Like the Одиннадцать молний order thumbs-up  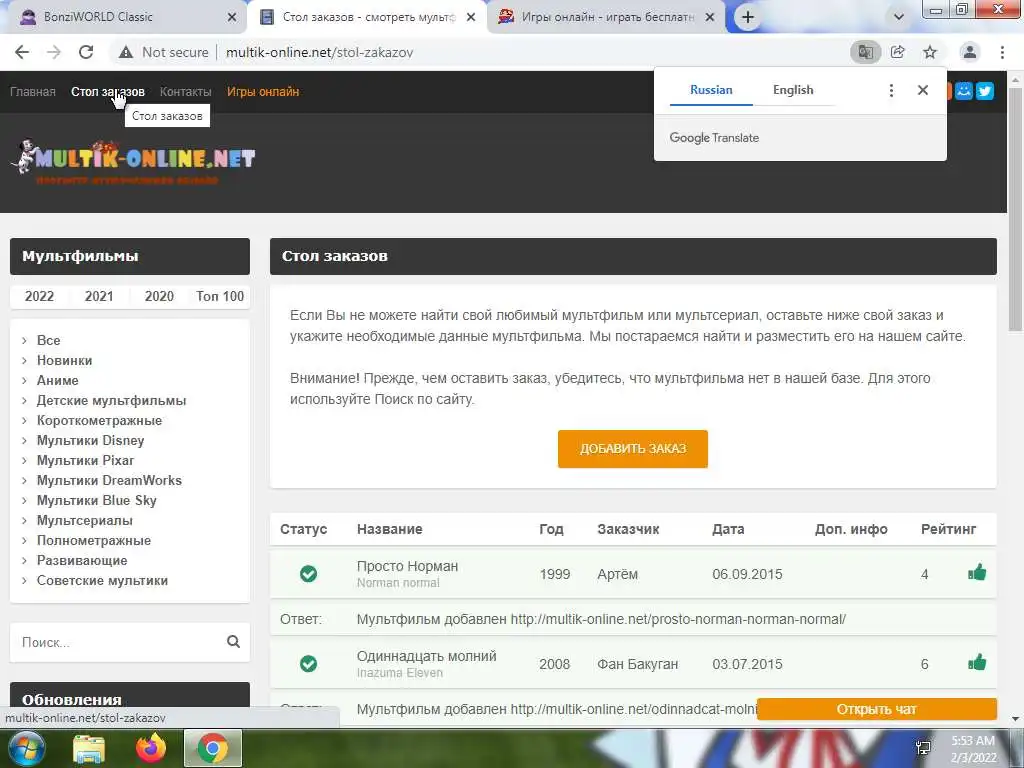pos(977,664)
